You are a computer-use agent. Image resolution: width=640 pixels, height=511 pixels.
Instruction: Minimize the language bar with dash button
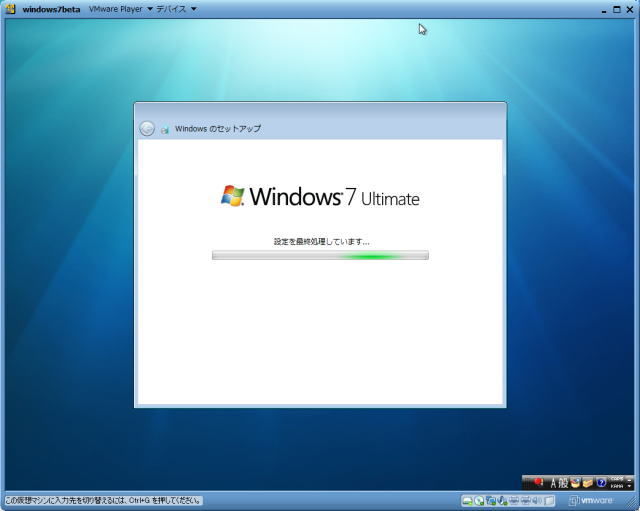click(x=629, y=480)
